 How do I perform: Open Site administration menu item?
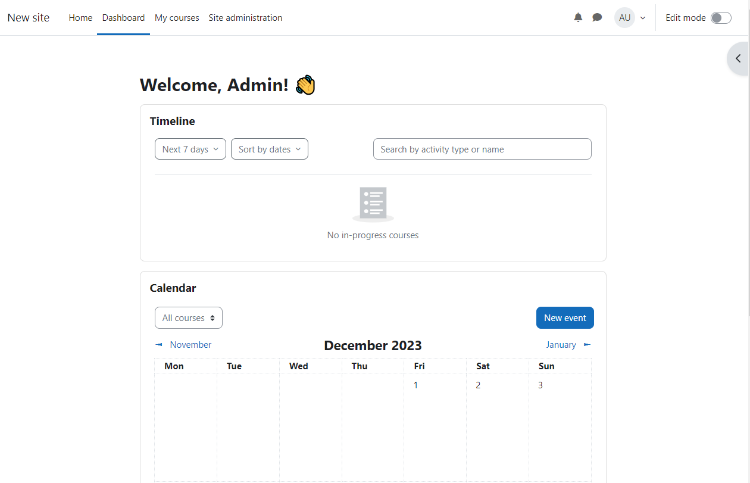click(245, 18)
